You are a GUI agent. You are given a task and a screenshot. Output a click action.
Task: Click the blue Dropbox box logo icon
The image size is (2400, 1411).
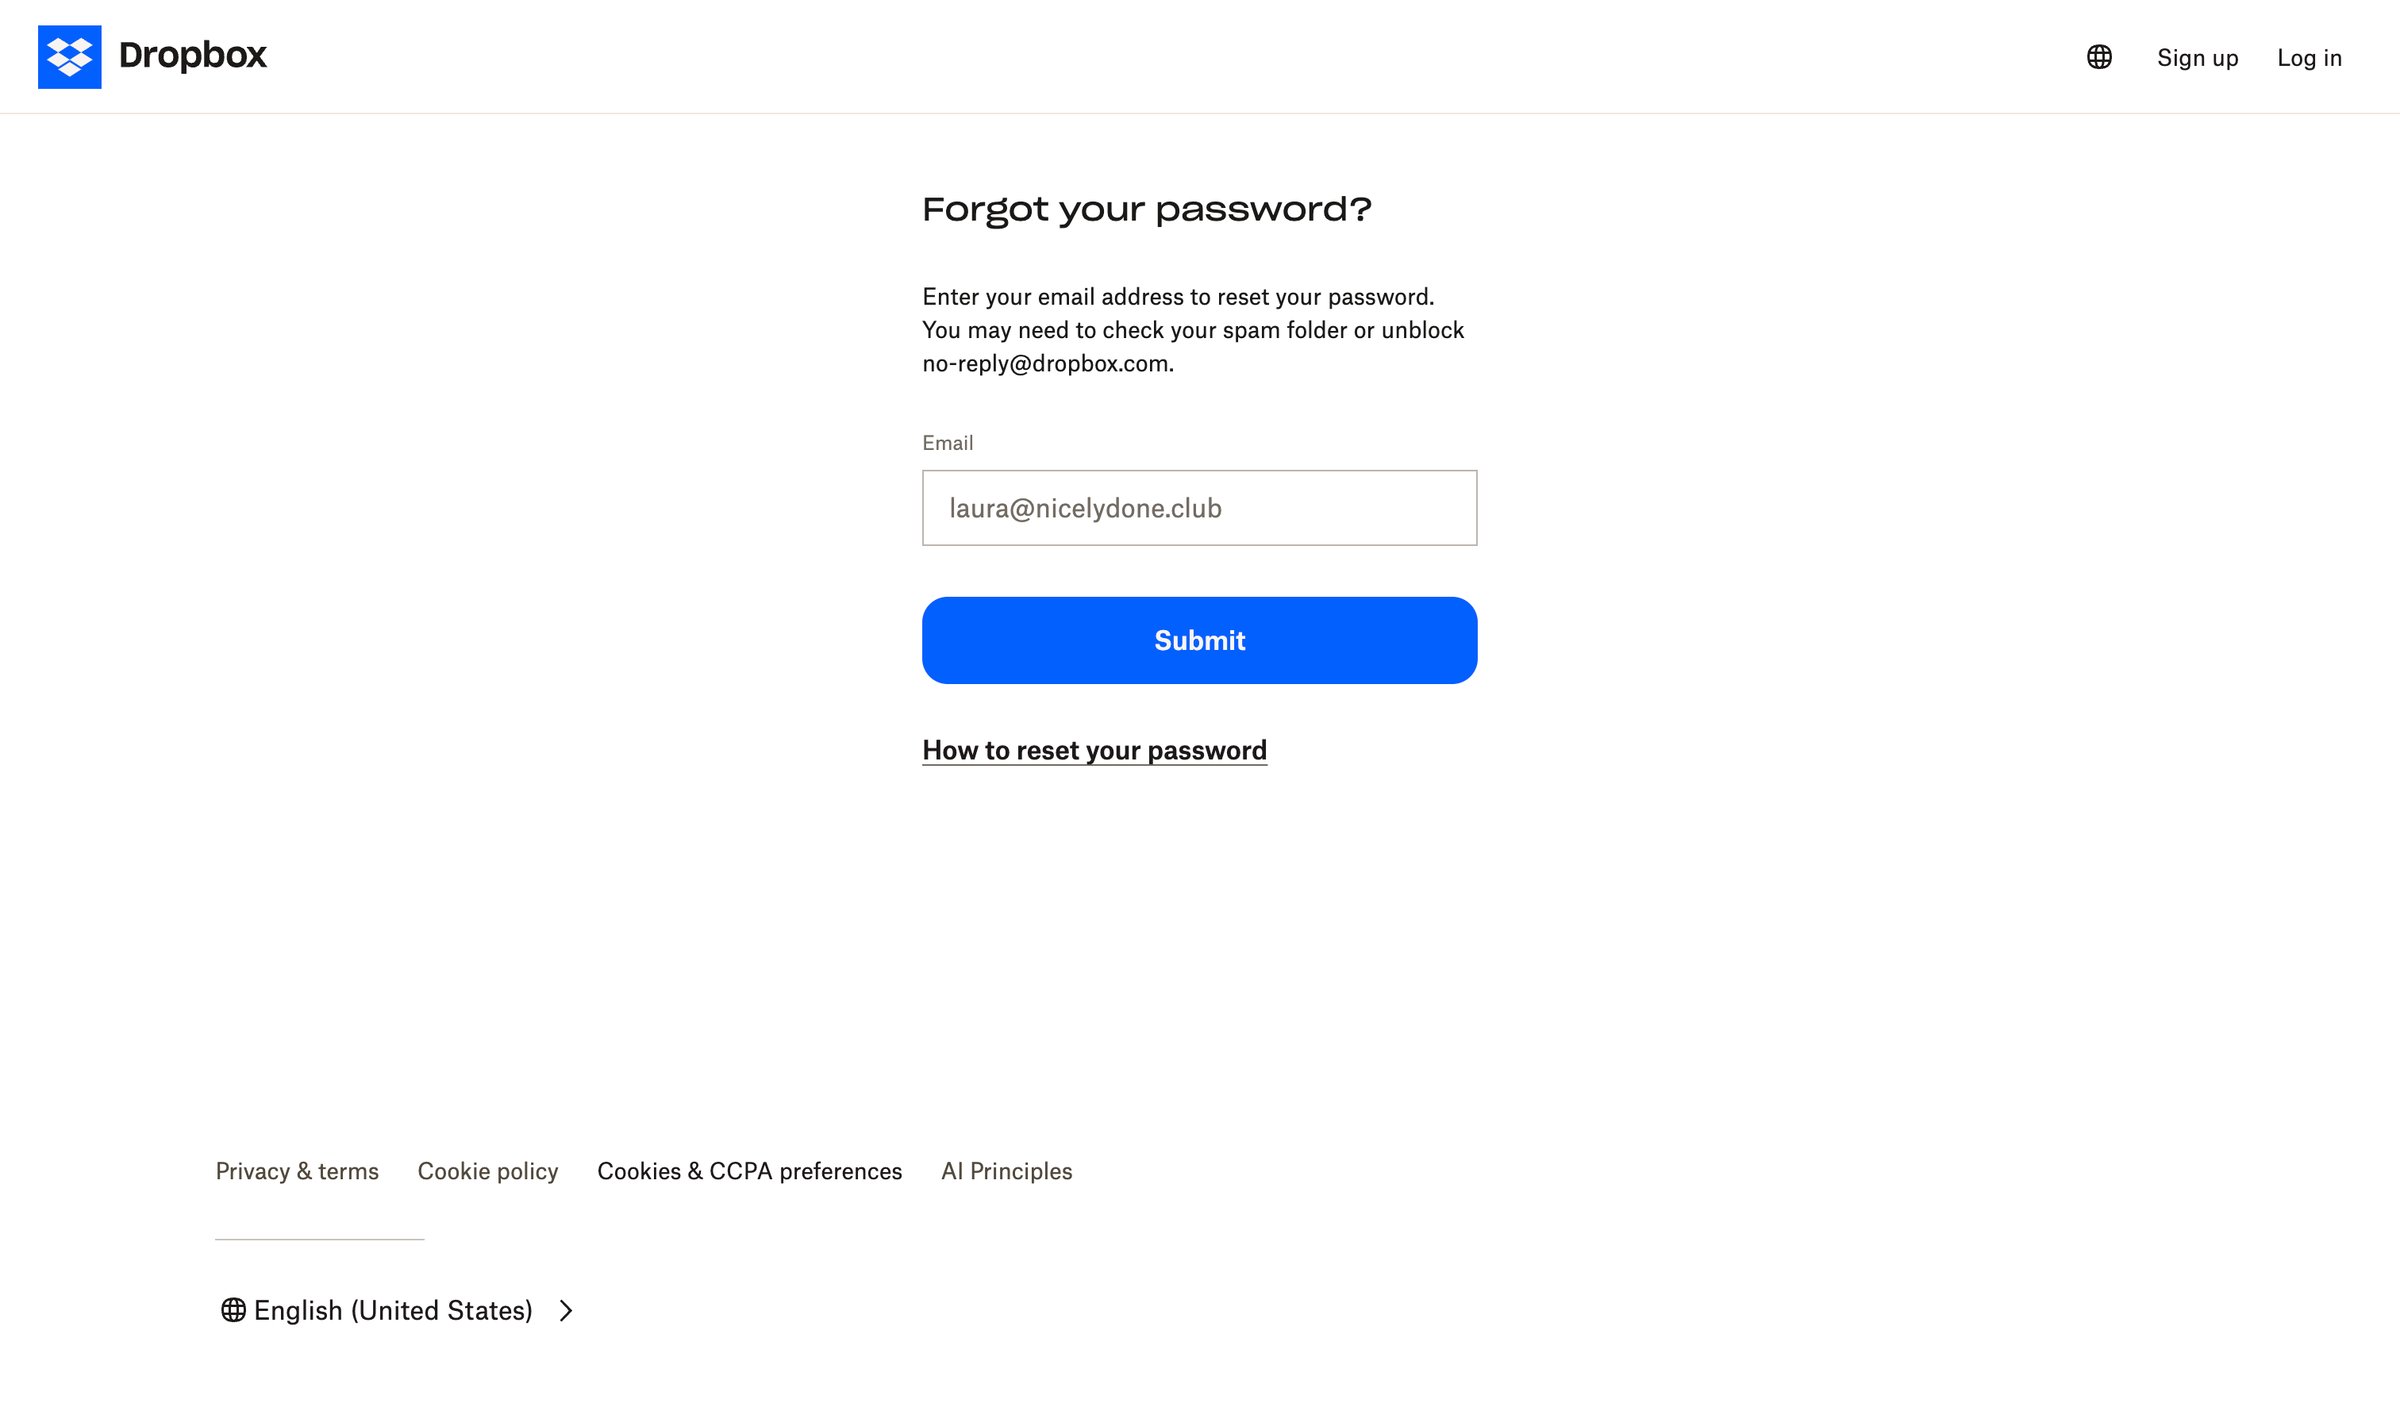pyautogui.click(x=69, y=57)
